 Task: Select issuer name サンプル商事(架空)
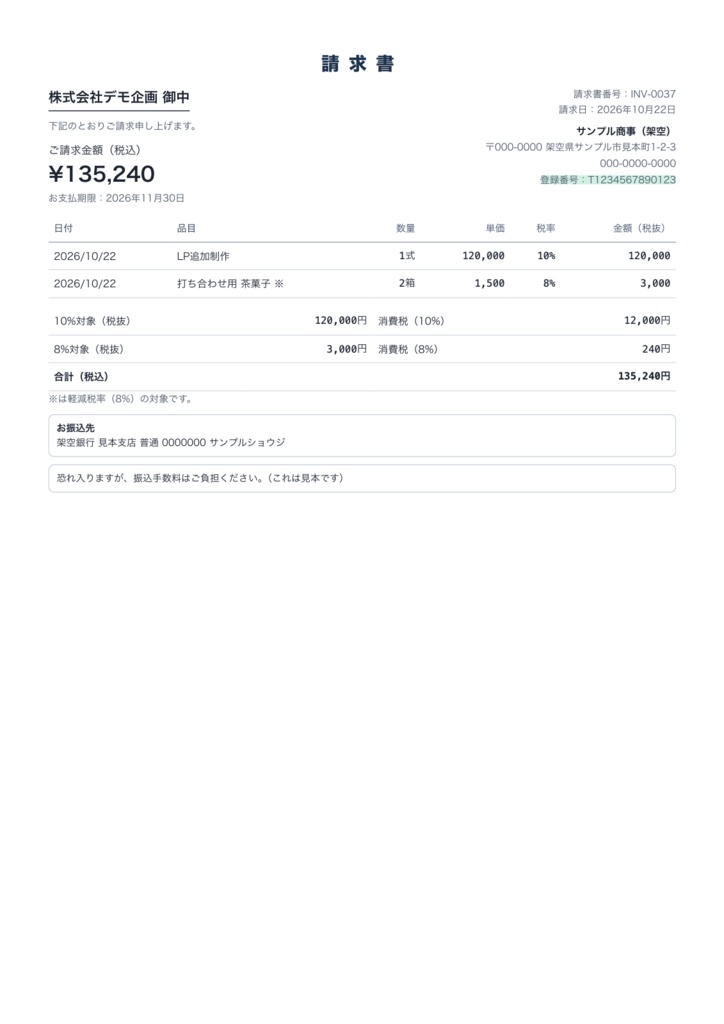point(623,131)
